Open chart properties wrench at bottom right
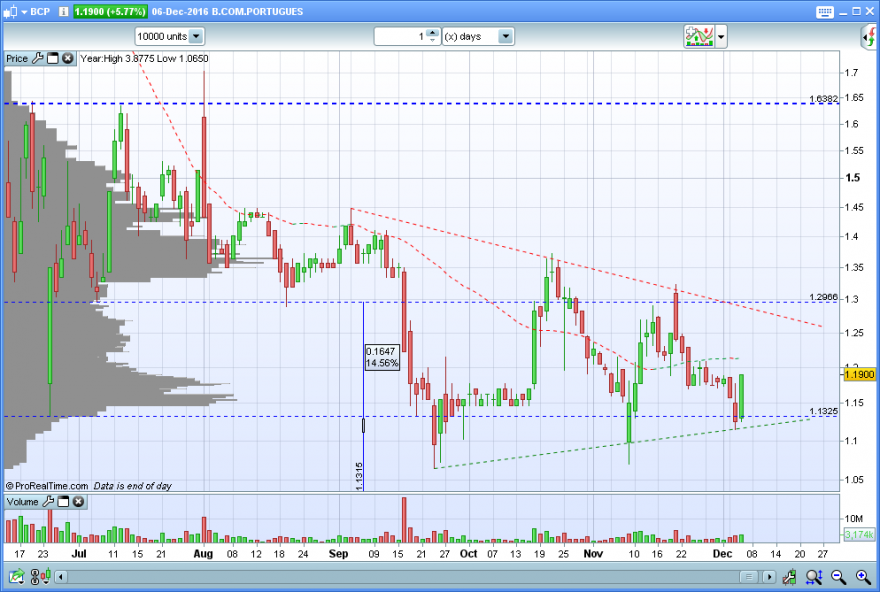The width and height of the screenshot is (880, 592). click(x=790, y=576)
